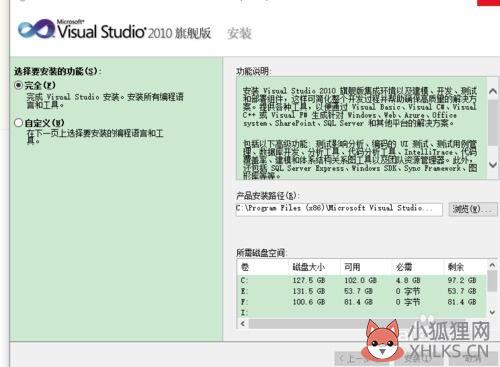Click the feature description scroll up arrow

pos(493,91)
